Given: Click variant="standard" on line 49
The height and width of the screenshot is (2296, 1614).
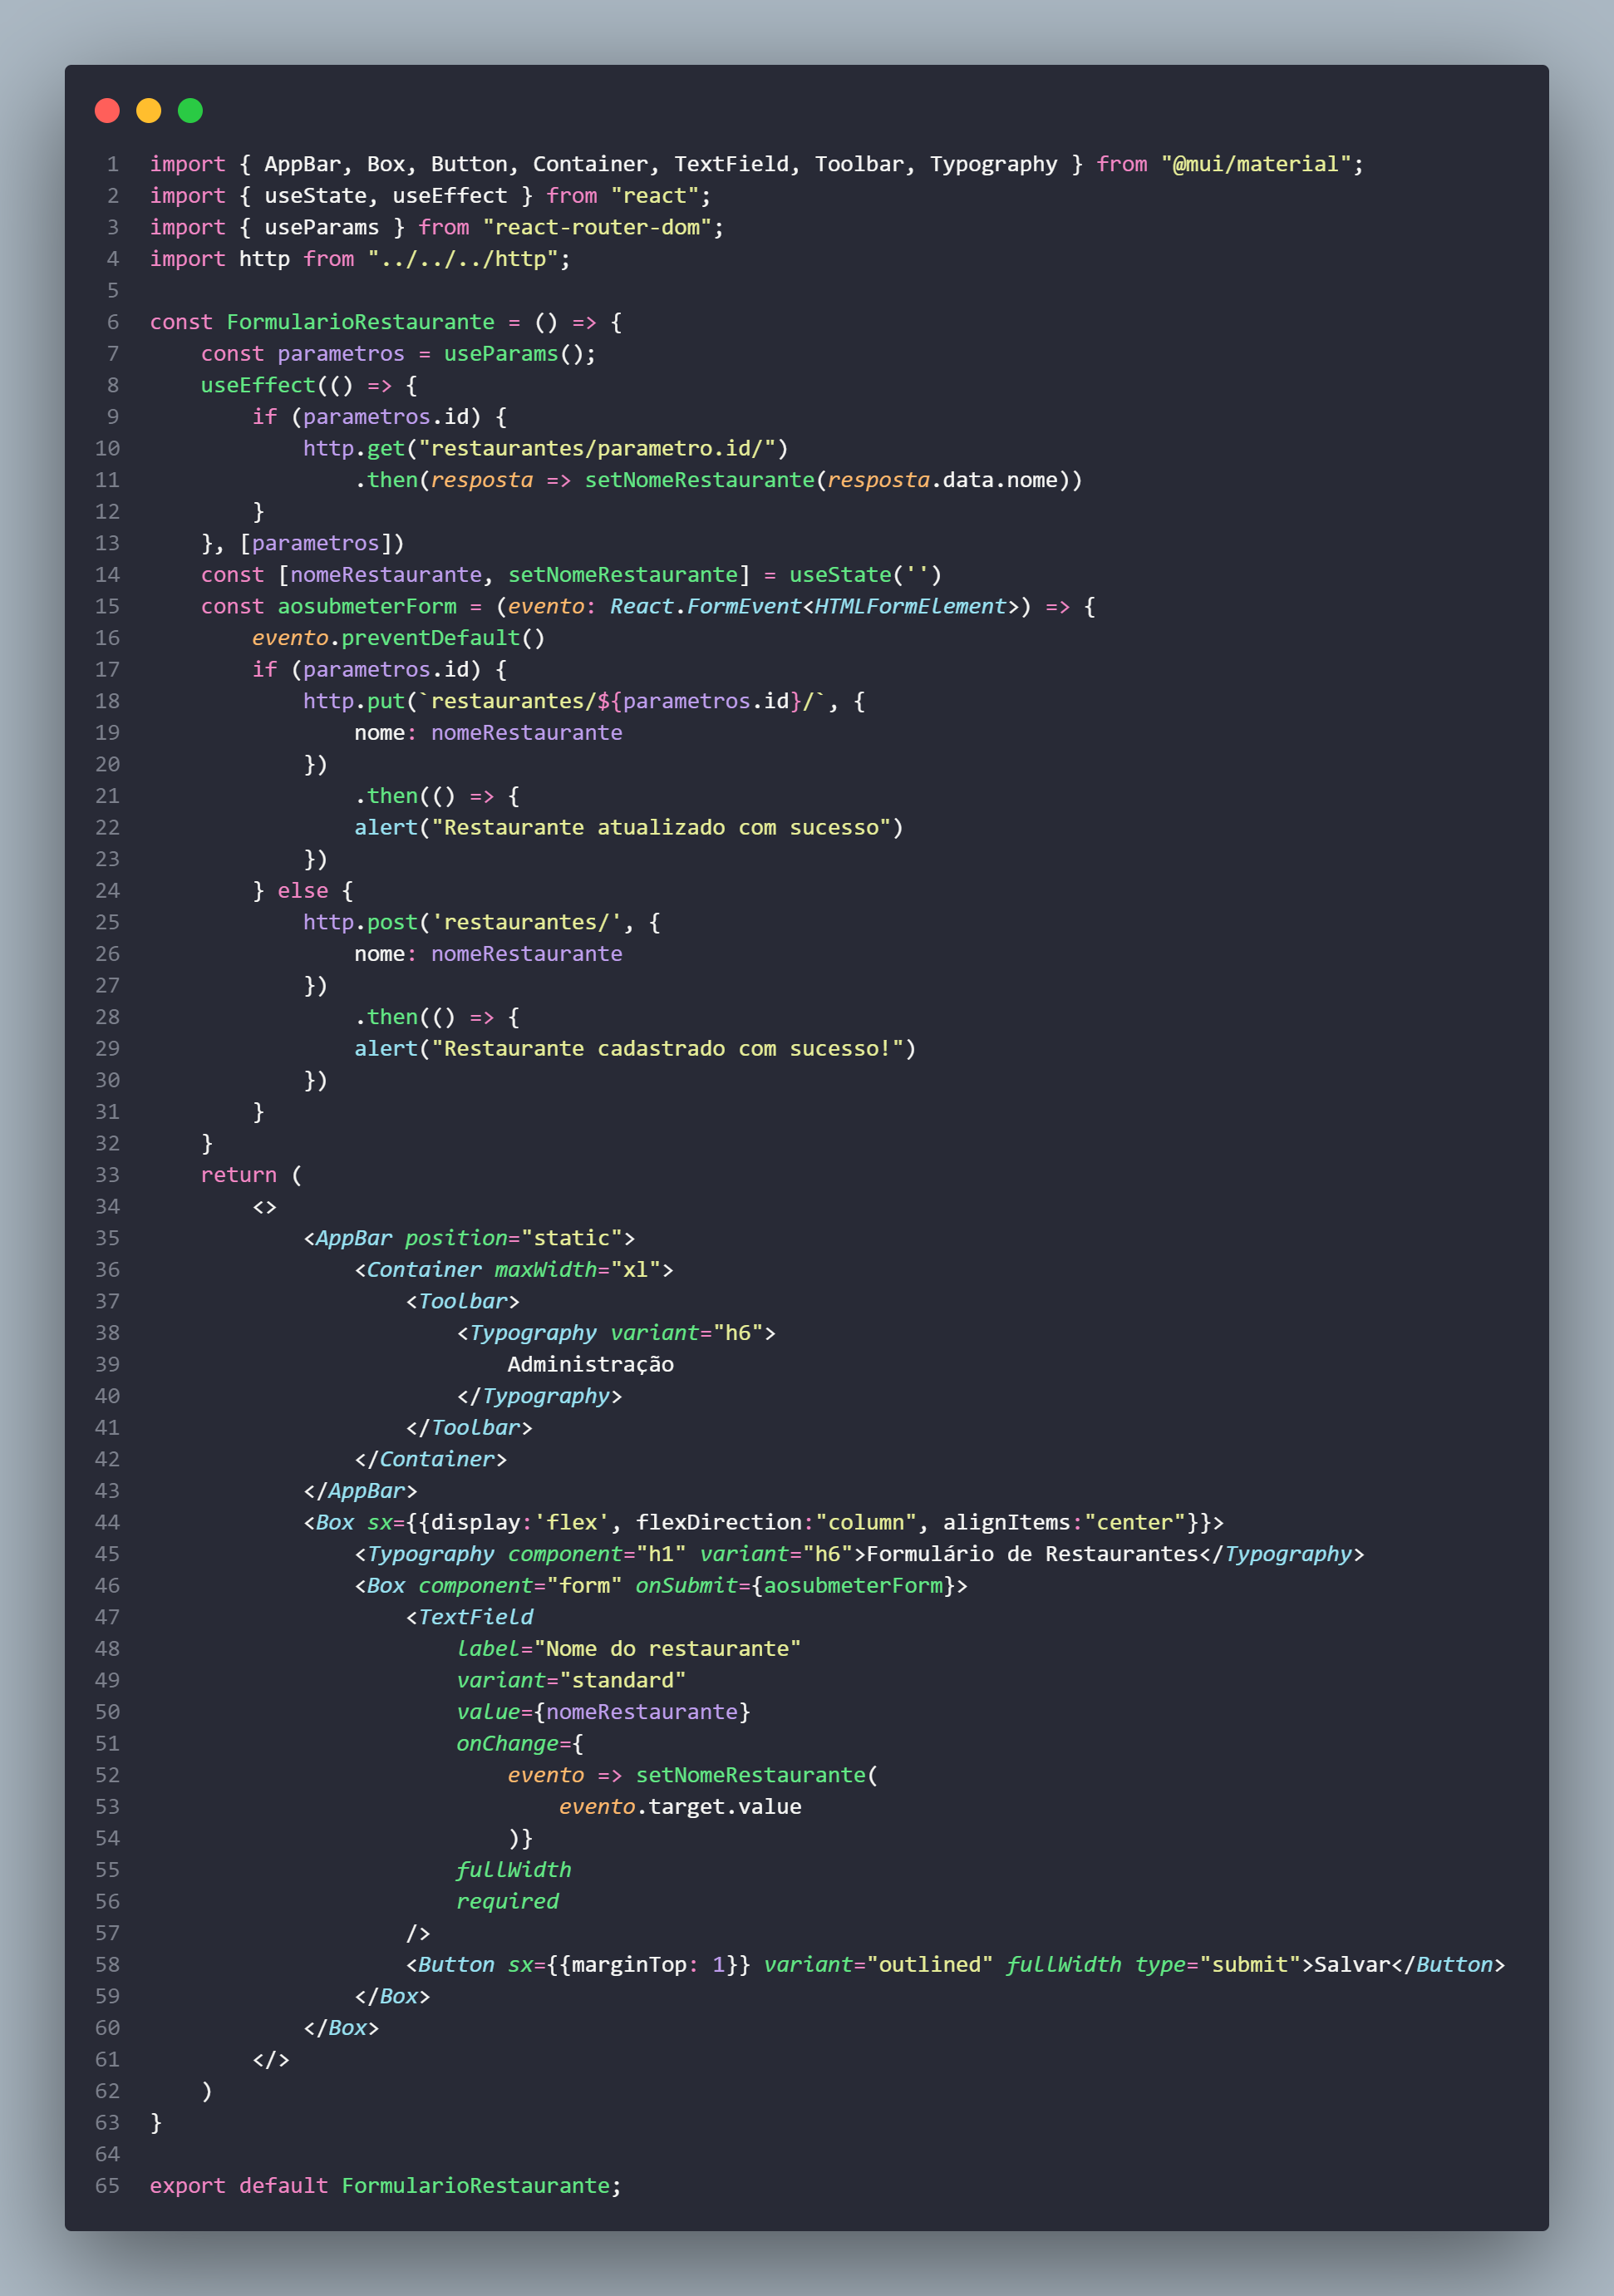Looking at the screenshot, I should point(571,1680).
